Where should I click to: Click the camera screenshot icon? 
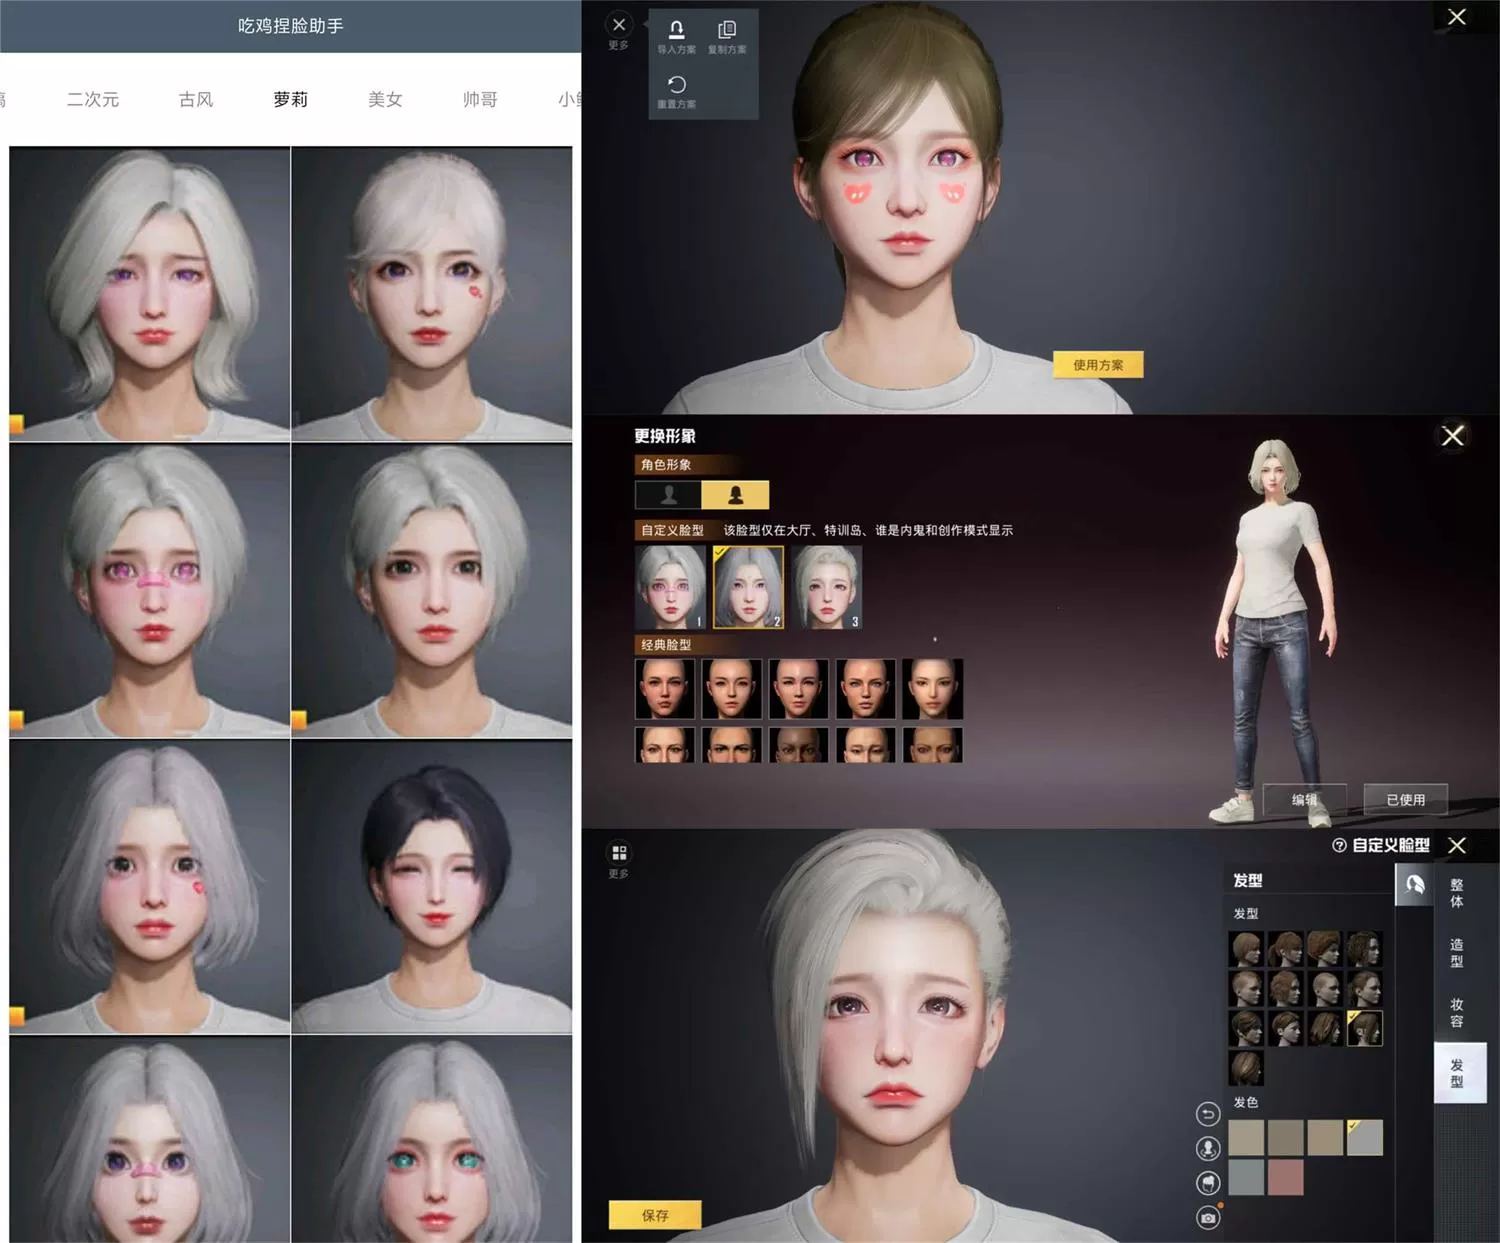(x=1208, y=1217)
